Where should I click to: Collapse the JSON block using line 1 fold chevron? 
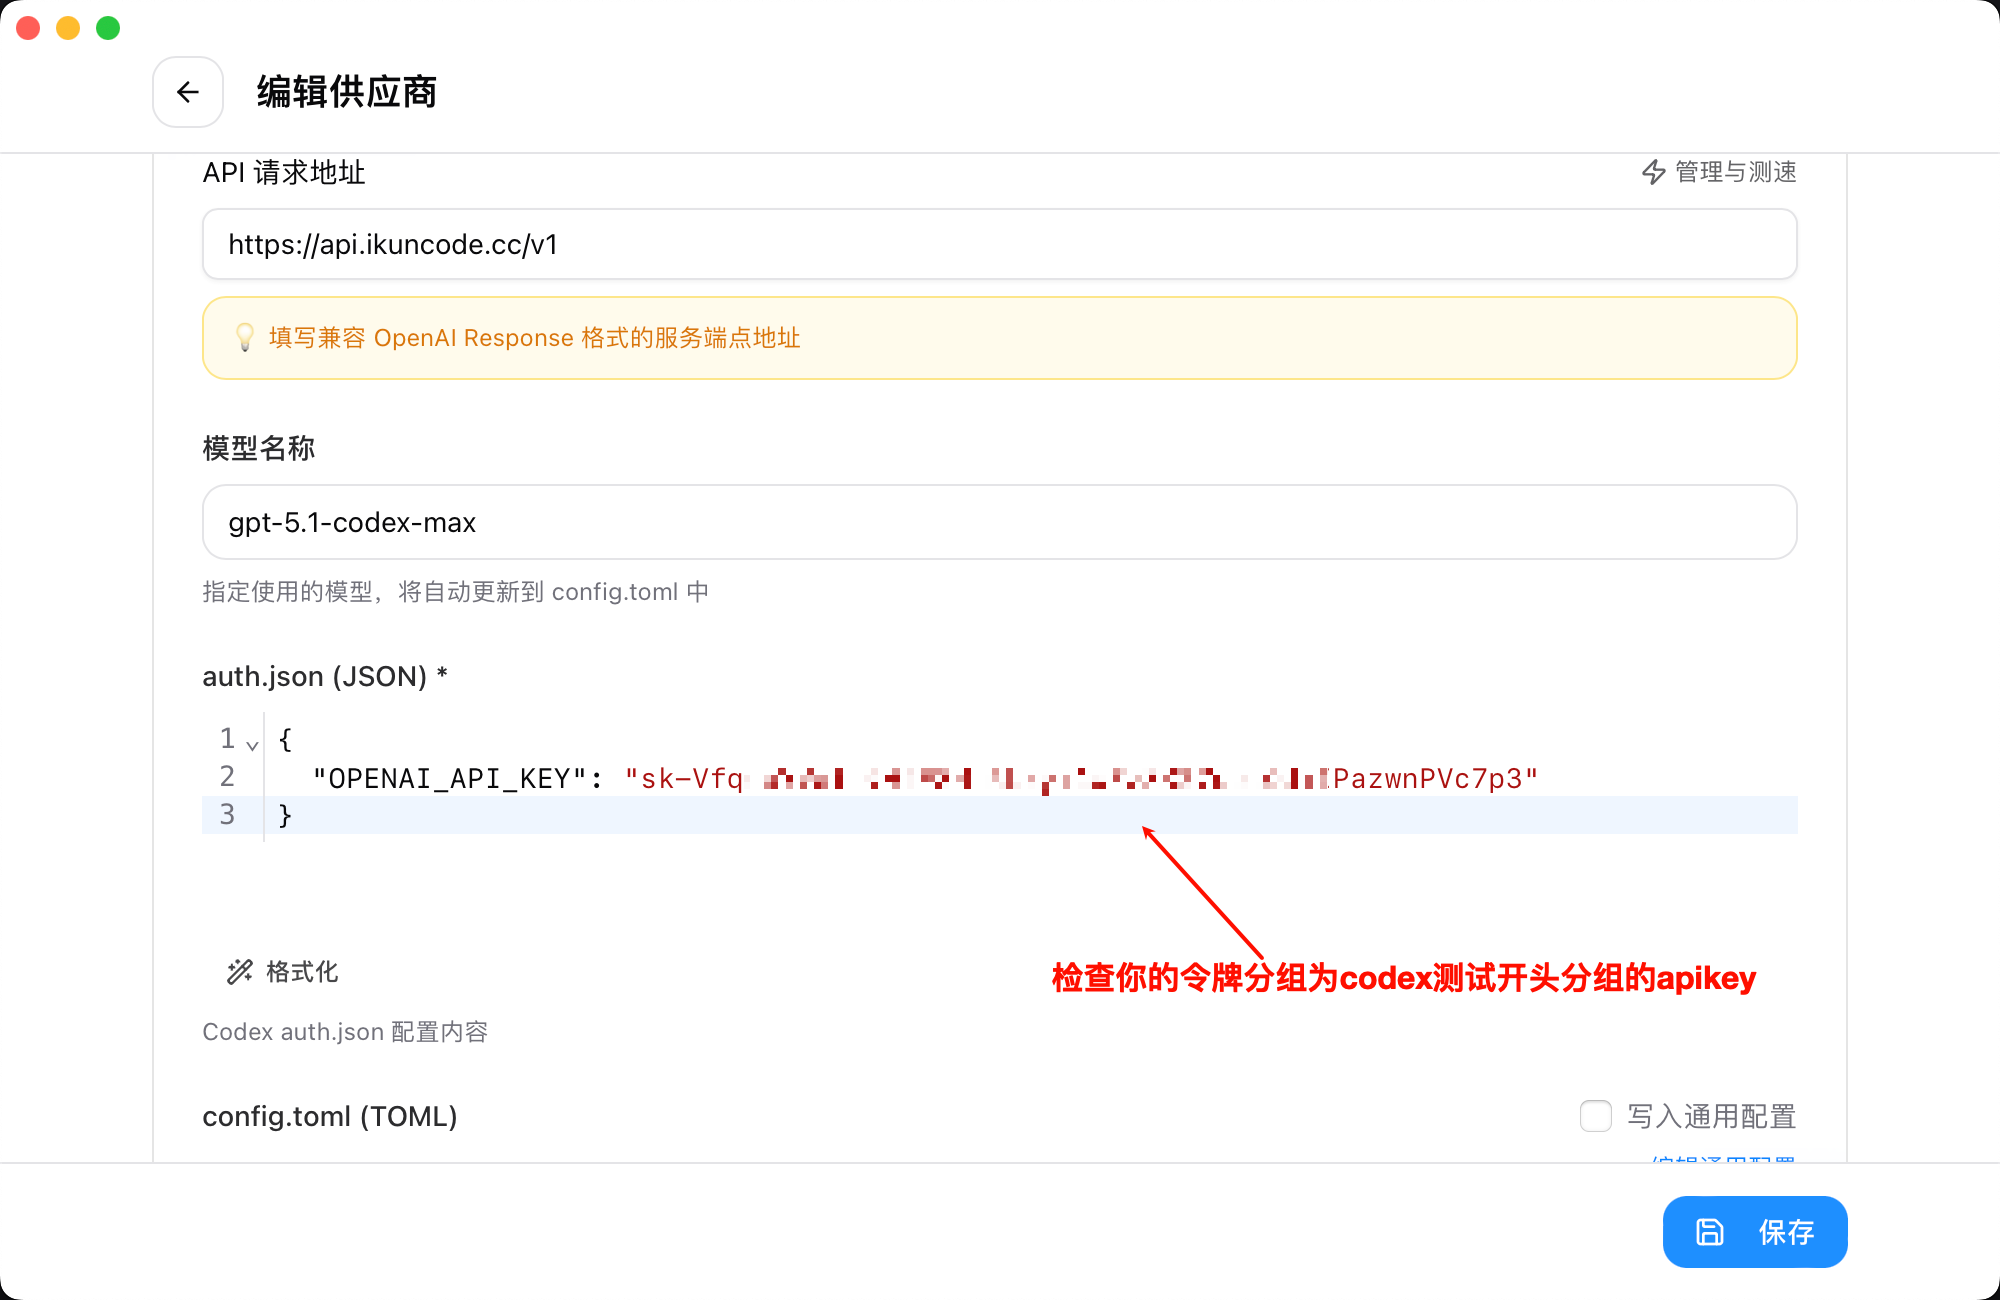tap(251, 745)
